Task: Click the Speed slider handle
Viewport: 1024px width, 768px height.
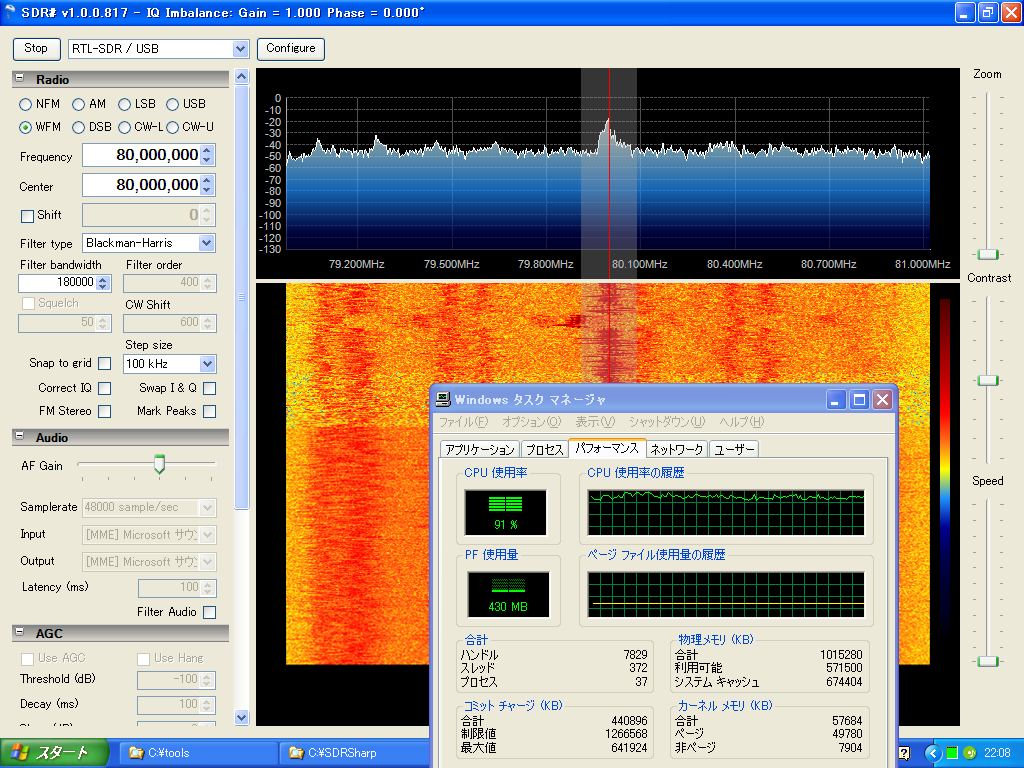Action: click(987, 661)
